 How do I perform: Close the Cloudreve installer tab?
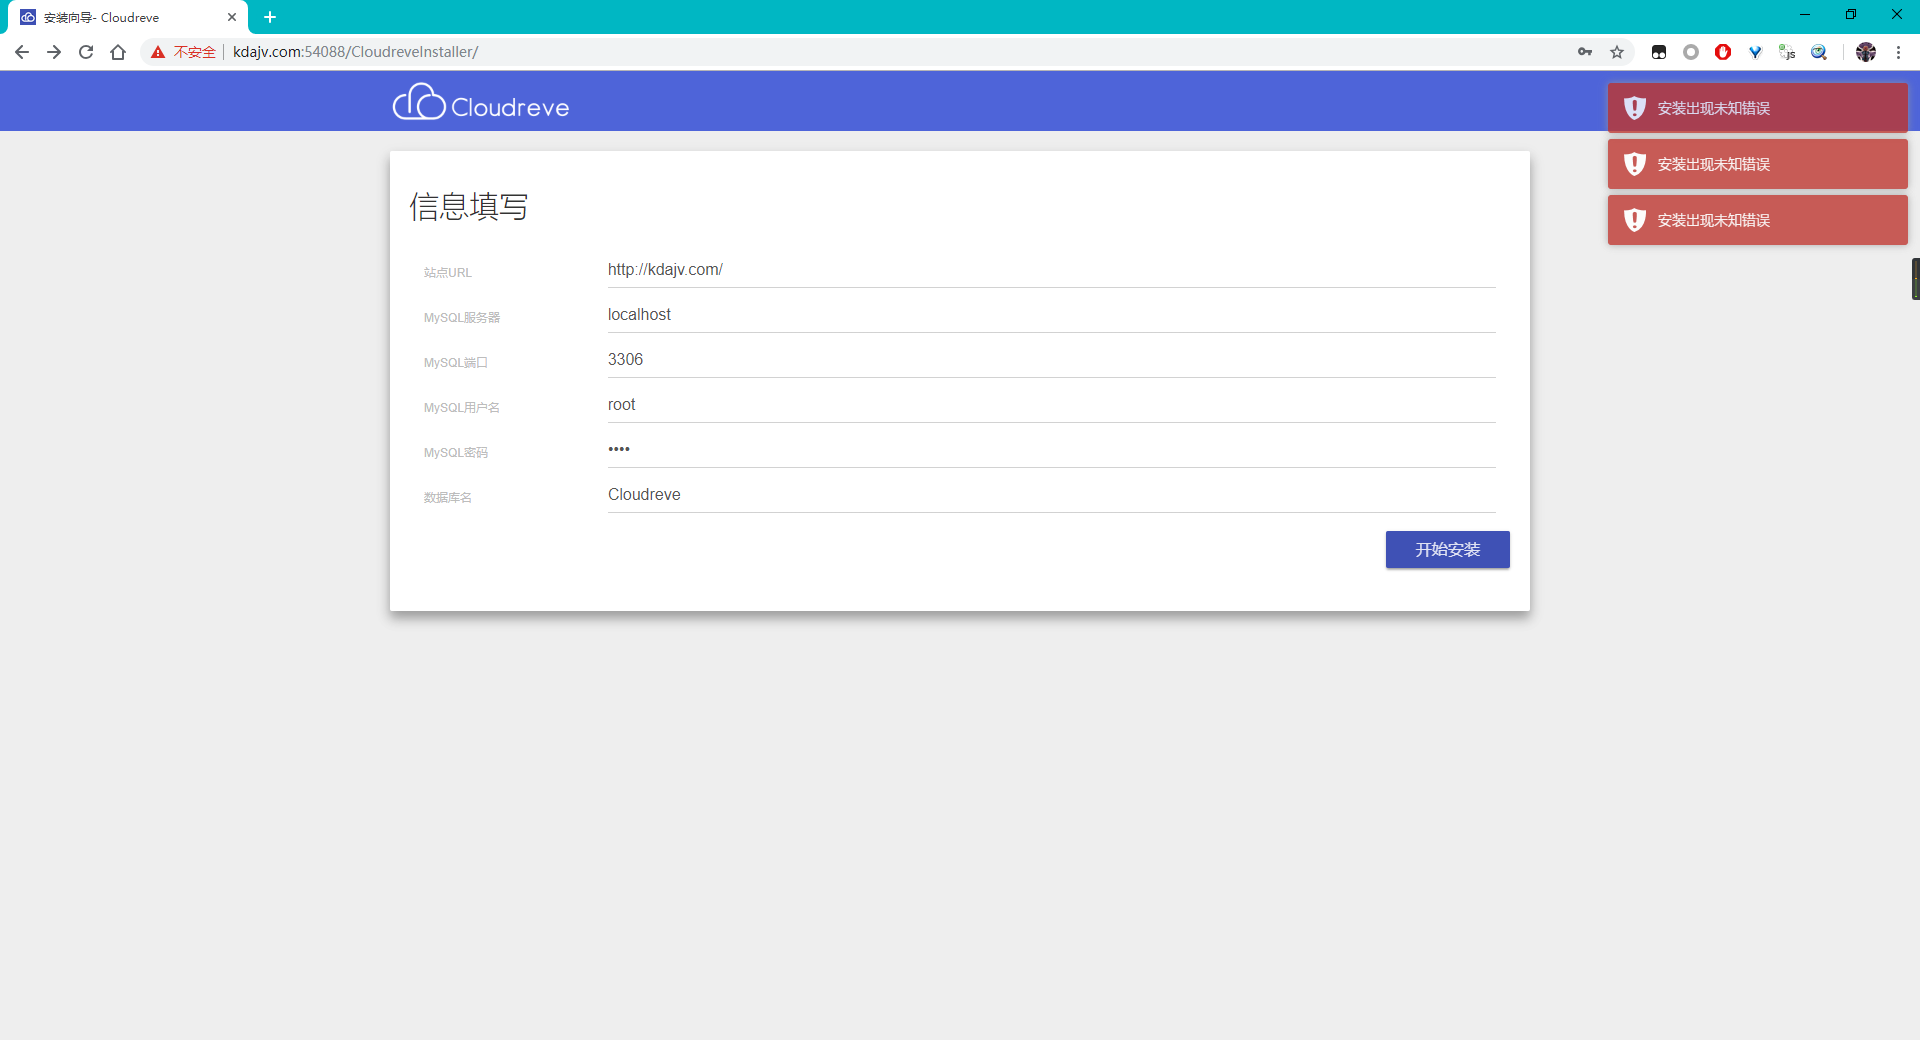point(232,17)
